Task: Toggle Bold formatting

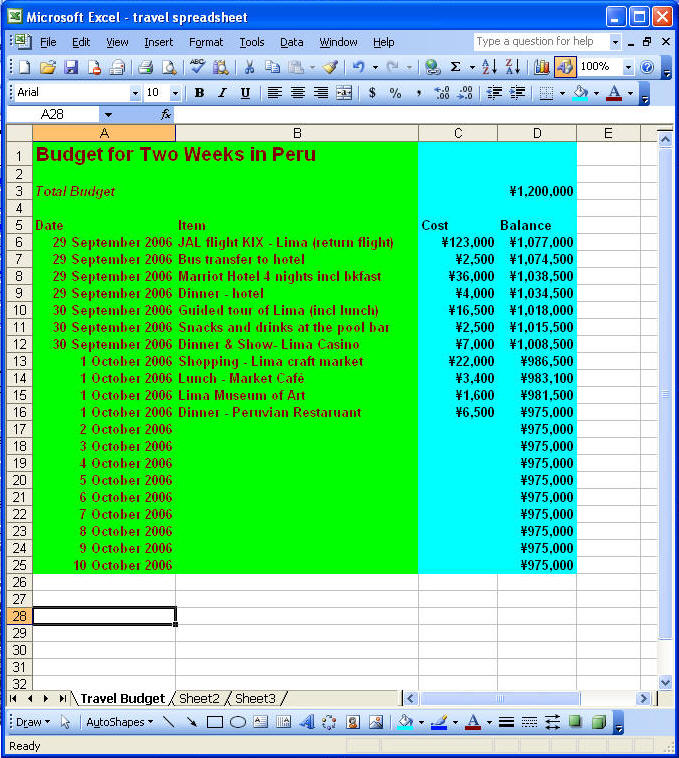Action: [x=199, y=93]
